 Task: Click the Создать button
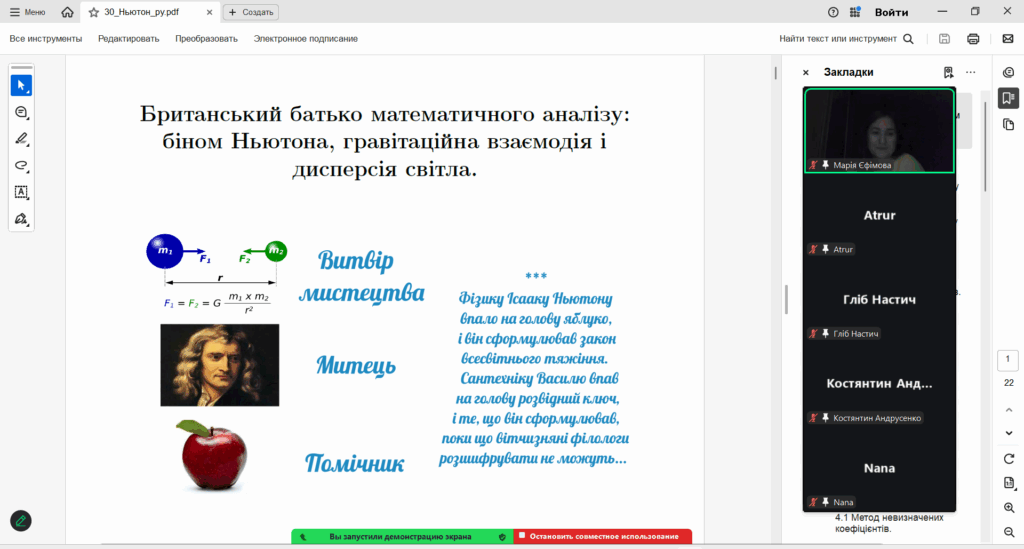click(x=251, y=12)
